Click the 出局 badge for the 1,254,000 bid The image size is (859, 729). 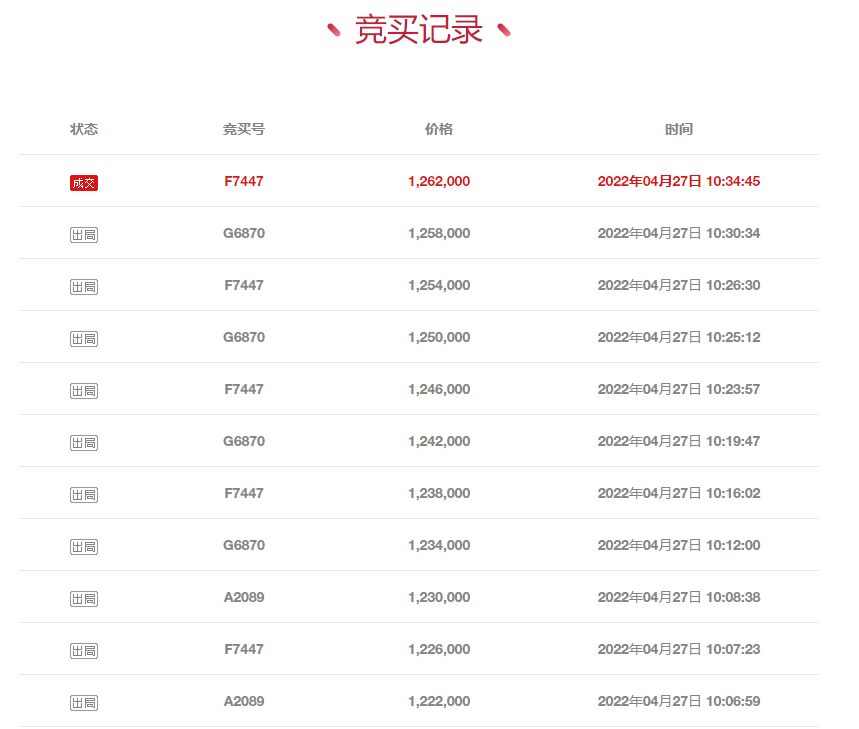[x=84, y=287]
